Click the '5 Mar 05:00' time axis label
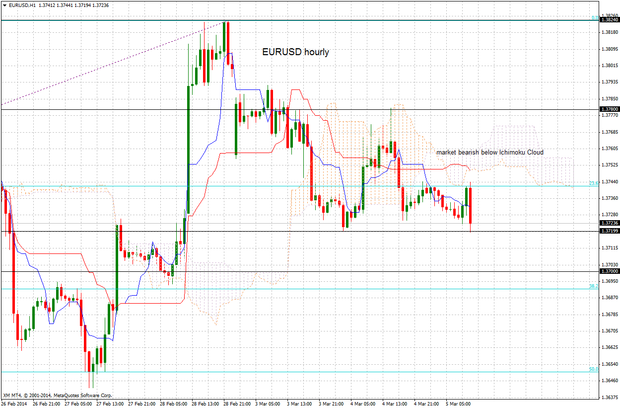620x408 pixels. 459,404
